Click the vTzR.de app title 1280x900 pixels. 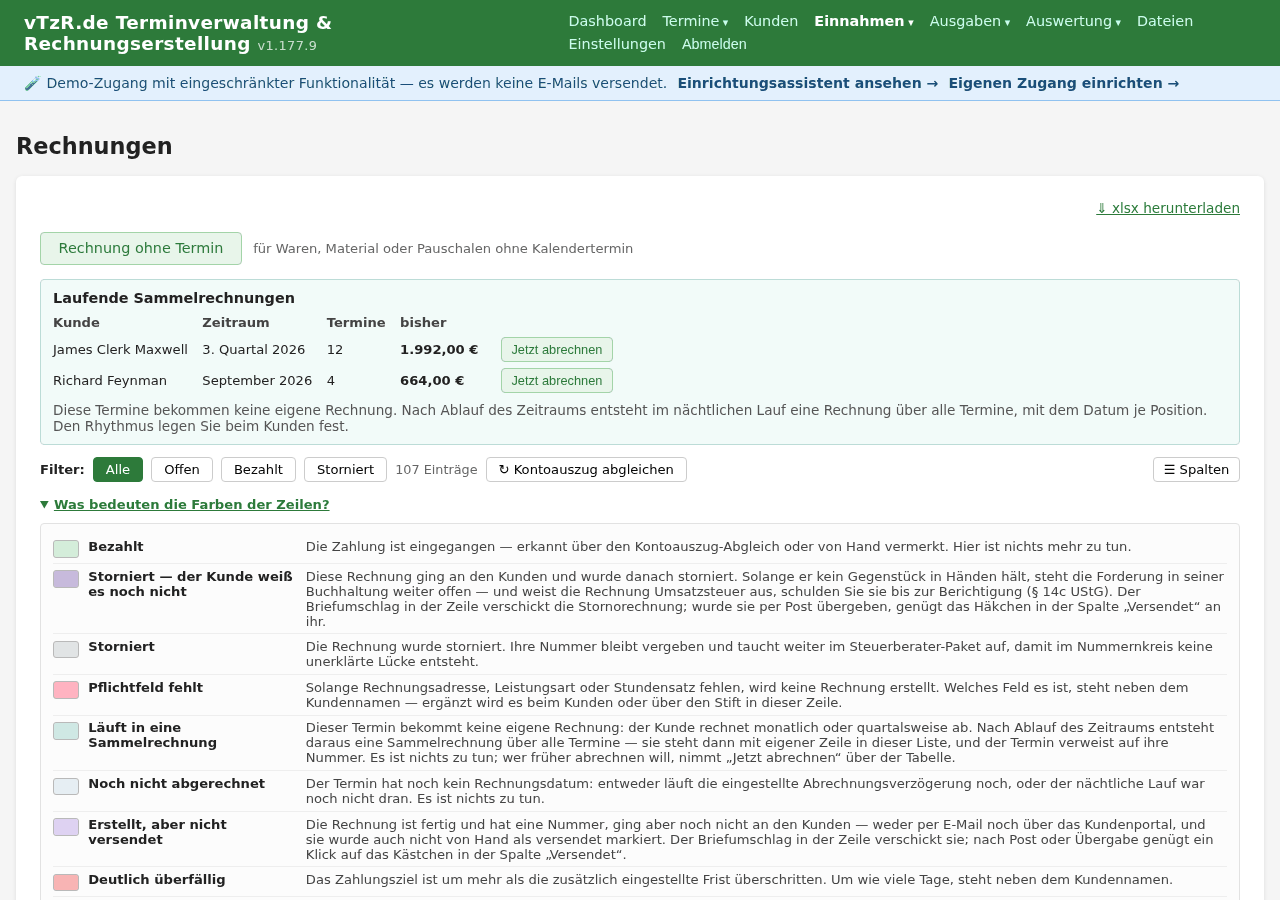pyautogui.click(x=178, y=33)
